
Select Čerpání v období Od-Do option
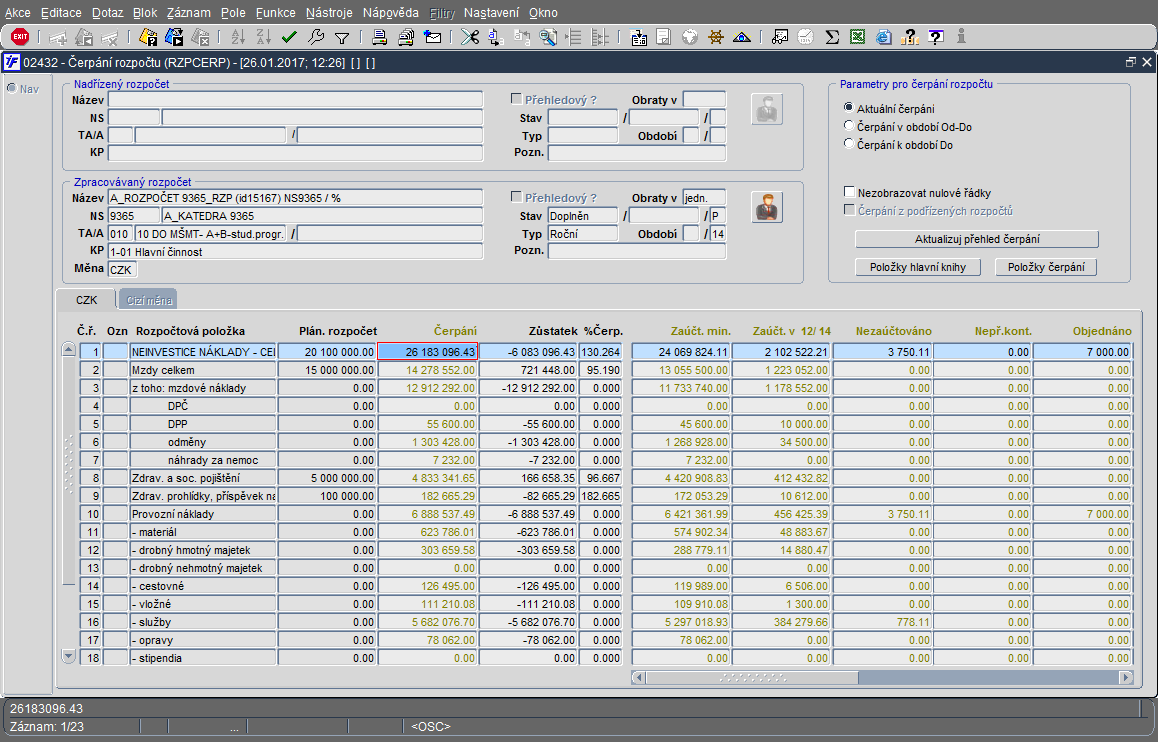(x=849, y=126)
